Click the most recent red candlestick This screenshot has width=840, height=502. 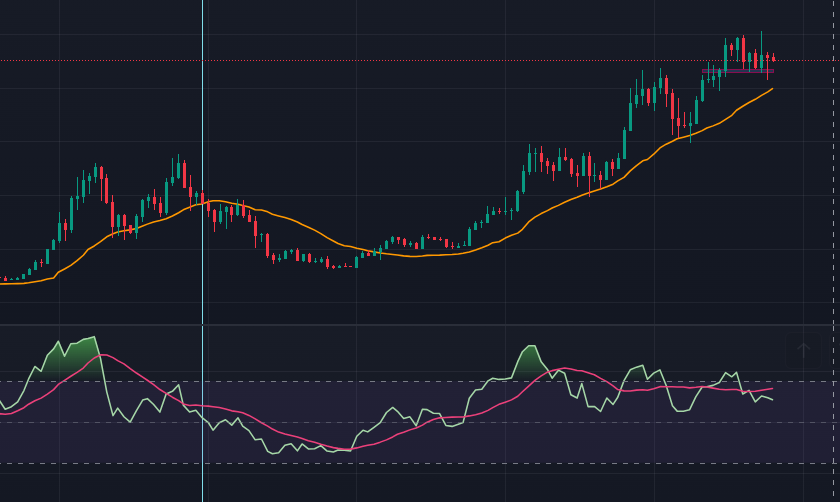773,59
